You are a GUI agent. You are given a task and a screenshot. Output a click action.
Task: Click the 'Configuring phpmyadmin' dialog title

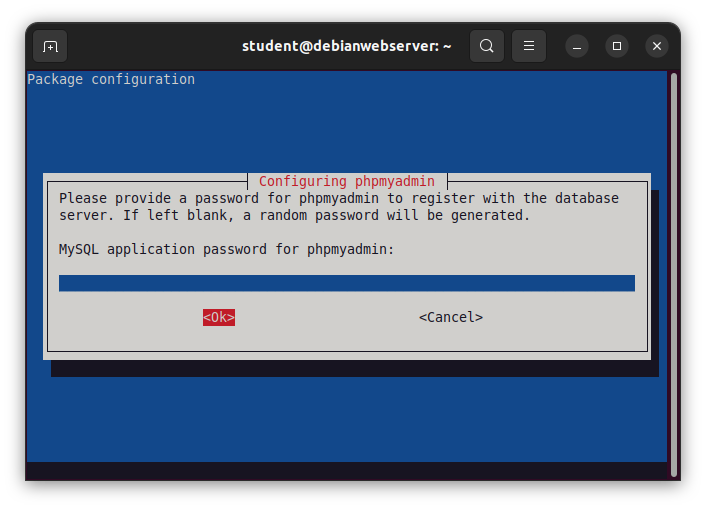tap(347, 181)
